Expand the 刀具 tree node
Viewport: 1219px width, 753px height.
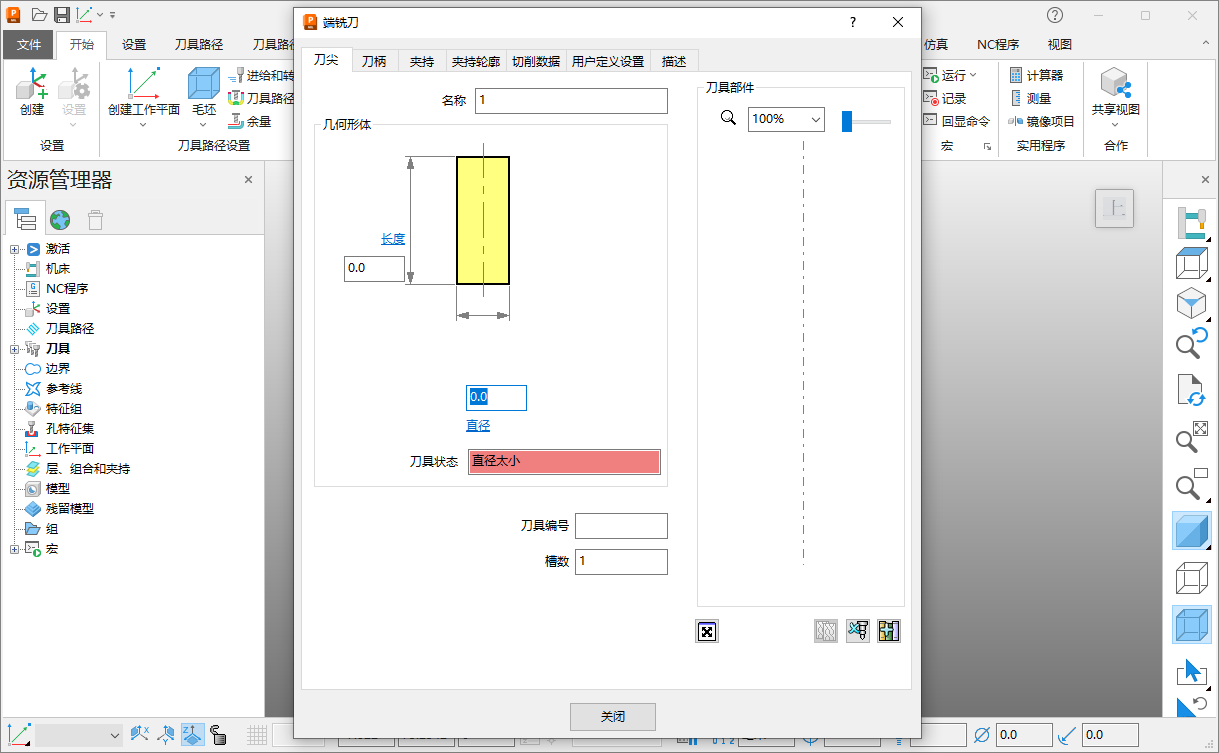click(x=15, y=349)
